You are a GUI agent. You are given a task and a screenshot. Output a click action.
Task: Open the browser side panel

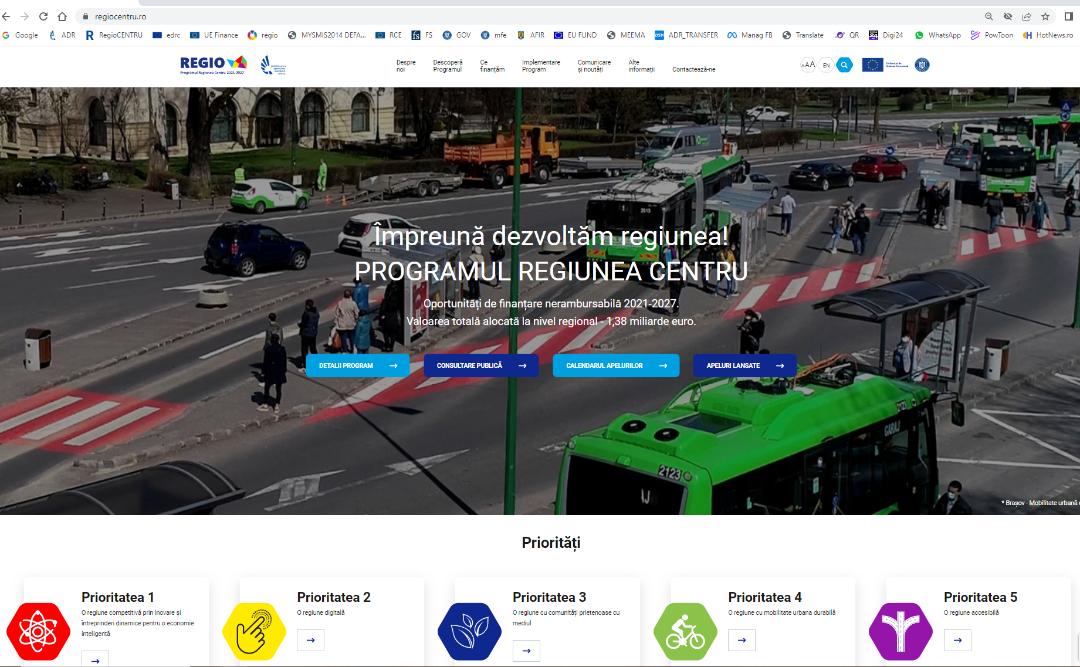pyautogui.click(x=1068, y=16)
